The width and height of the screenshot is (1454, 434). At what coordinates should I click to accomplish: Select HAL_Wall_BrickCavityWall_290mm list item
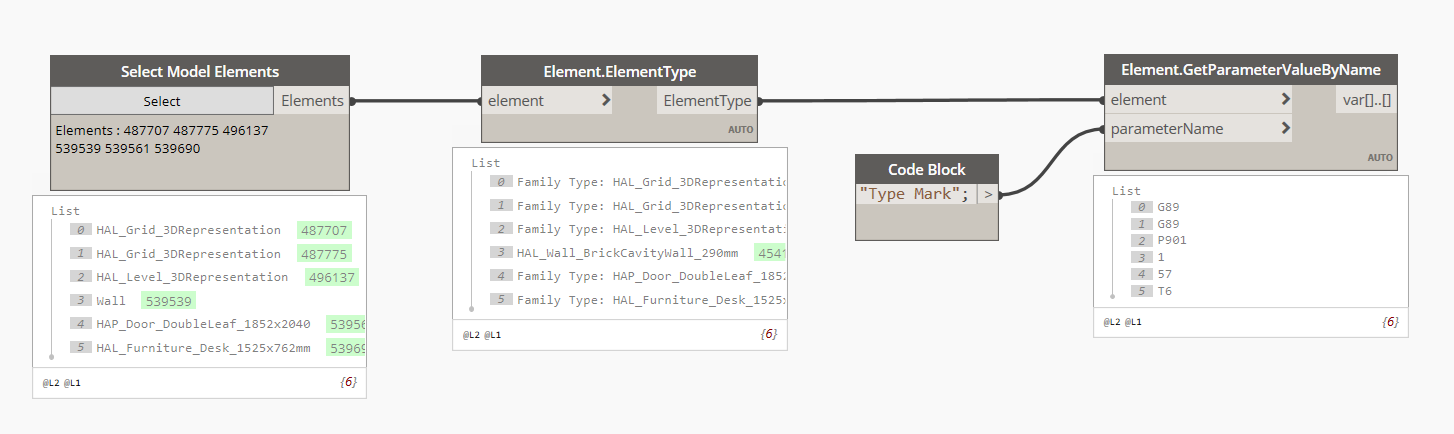pos(631,253)
